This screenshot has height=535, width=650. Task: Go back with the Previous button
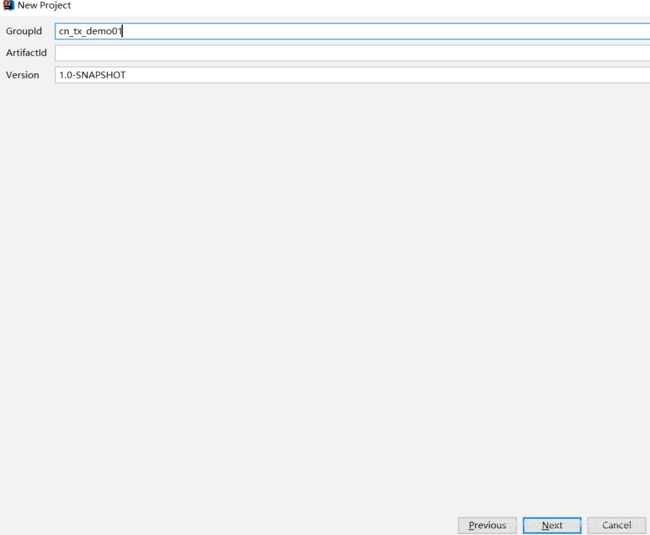point(487,525)
